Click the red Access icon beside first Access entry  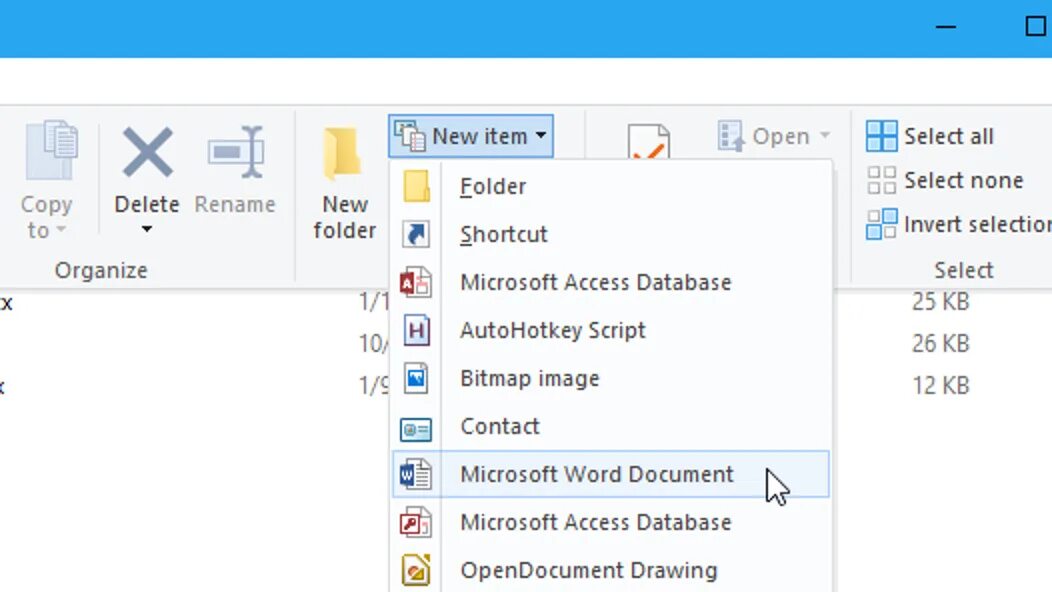point(415,283)
